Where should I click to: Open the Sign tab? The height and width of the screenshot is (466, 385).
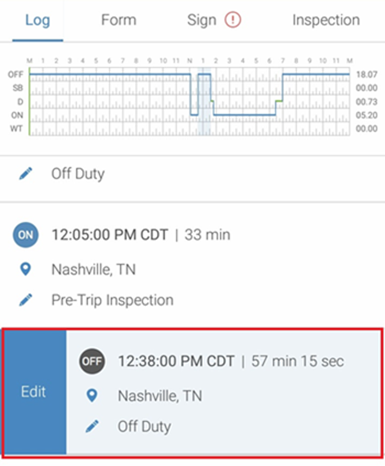click(x=202, y=20)
